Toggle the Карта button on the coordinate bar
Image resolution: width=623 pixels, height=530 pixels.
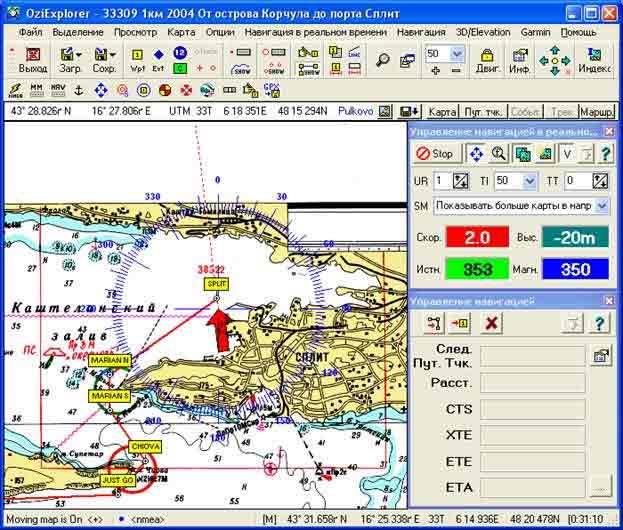coord(442,112)
